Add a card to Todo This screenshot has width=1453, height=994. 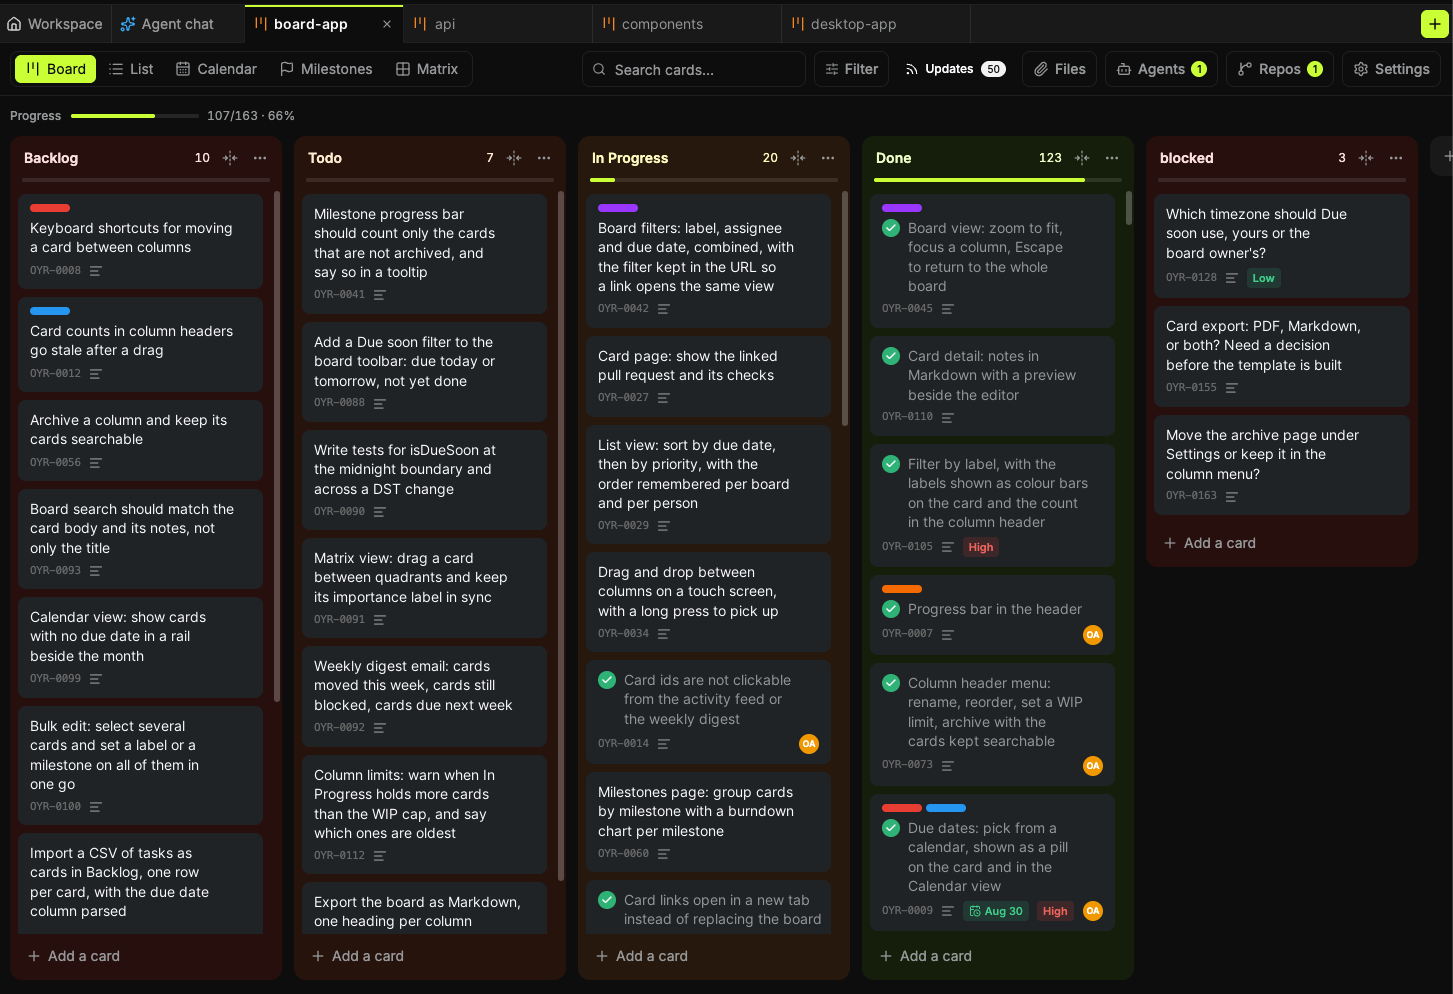point(358,956)
